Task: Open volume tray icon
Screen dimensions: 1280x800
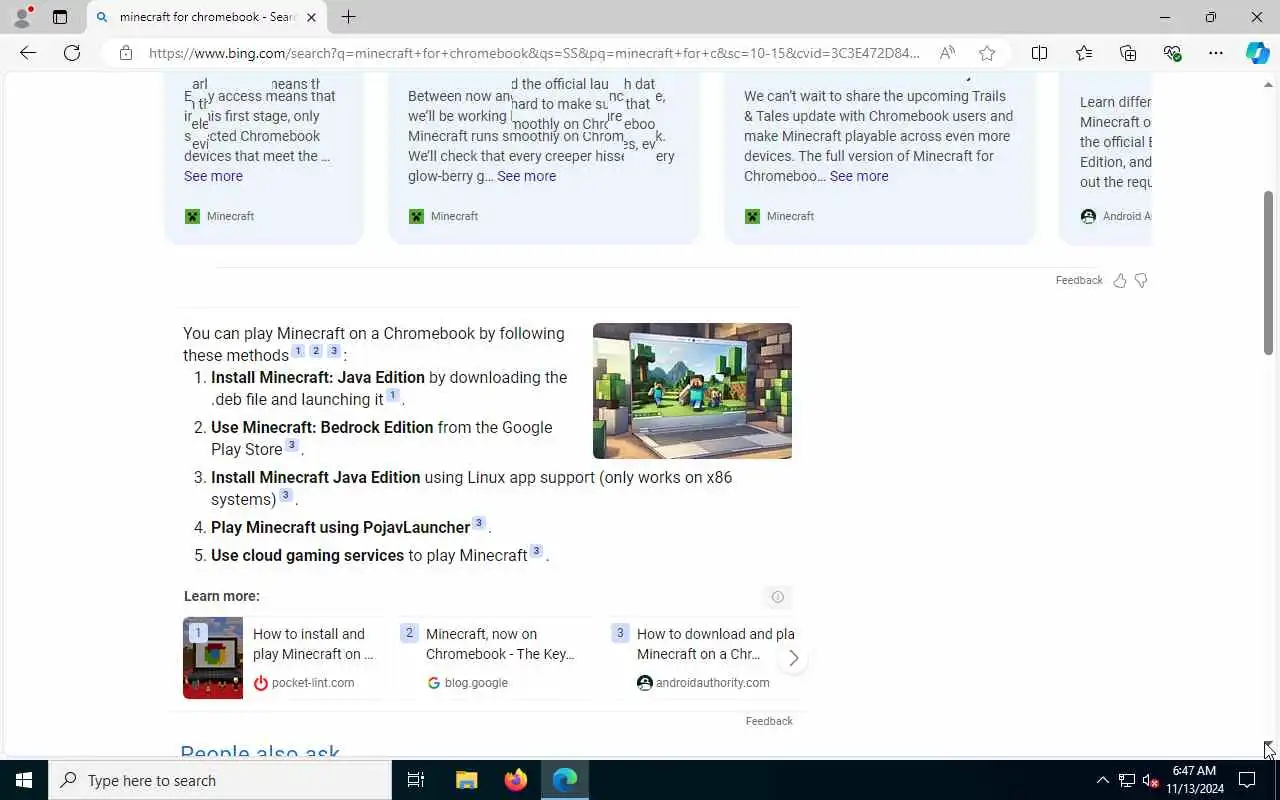Action: pyautogui.click(x=1150, y=780)
